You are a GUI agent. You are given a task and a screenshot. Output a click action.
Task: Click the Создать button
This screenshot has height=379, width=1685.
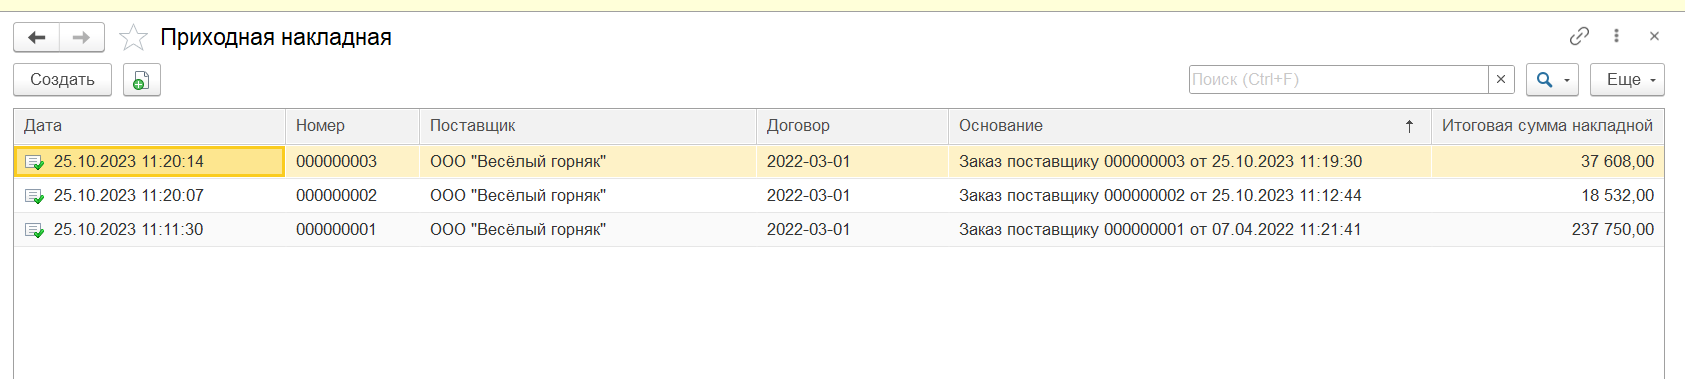tap(62, 80)
